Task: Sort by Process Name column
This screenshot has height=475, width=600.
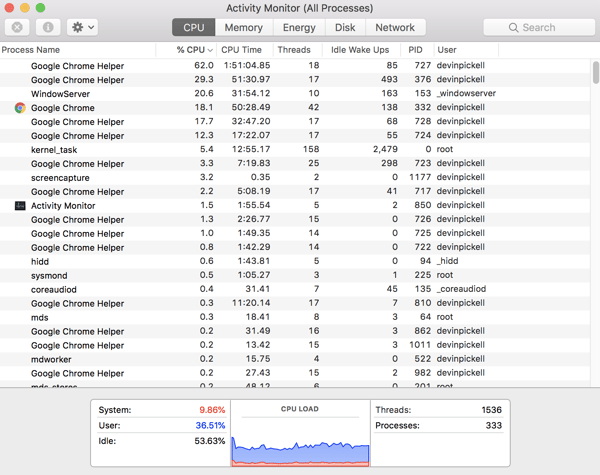Action: pyautogui.click(x=78, y=50)
